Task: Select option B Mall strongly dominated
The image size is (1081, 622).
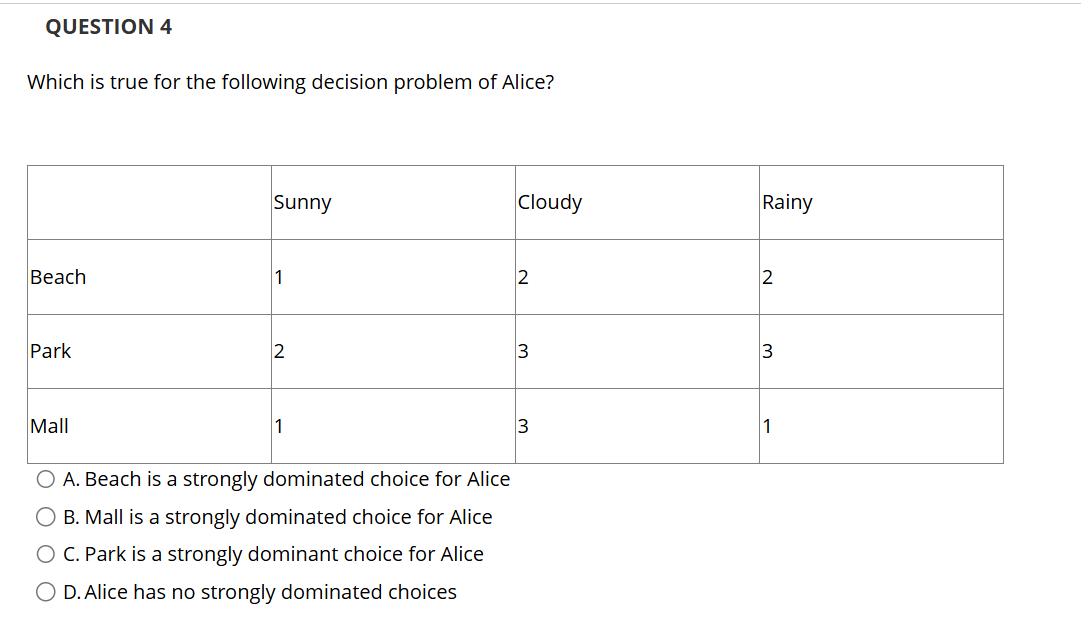Action: (x=46, y=517)
